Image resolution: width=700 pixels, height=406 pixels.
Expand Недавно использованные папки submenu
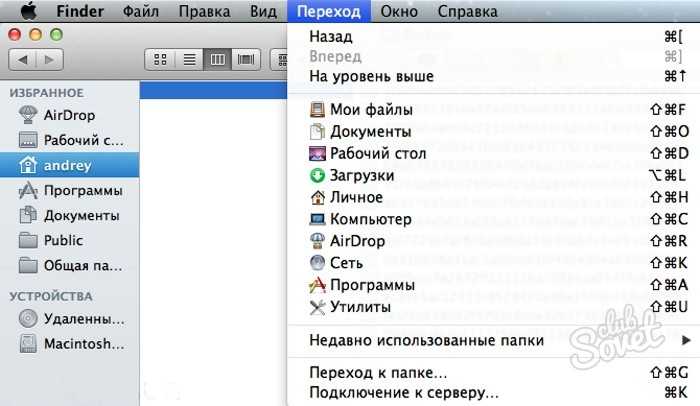pyautogui.click(x=493, y=341)
